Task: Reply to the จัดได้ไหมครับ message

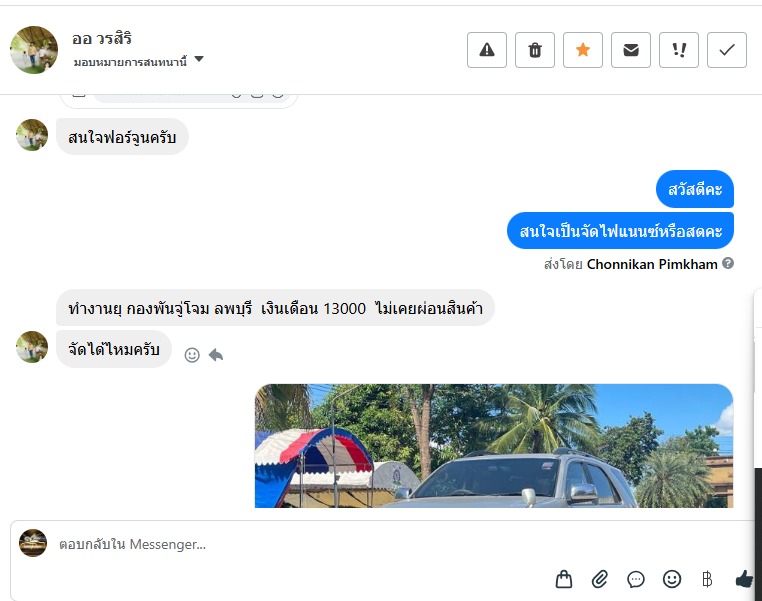Action: 216,355
